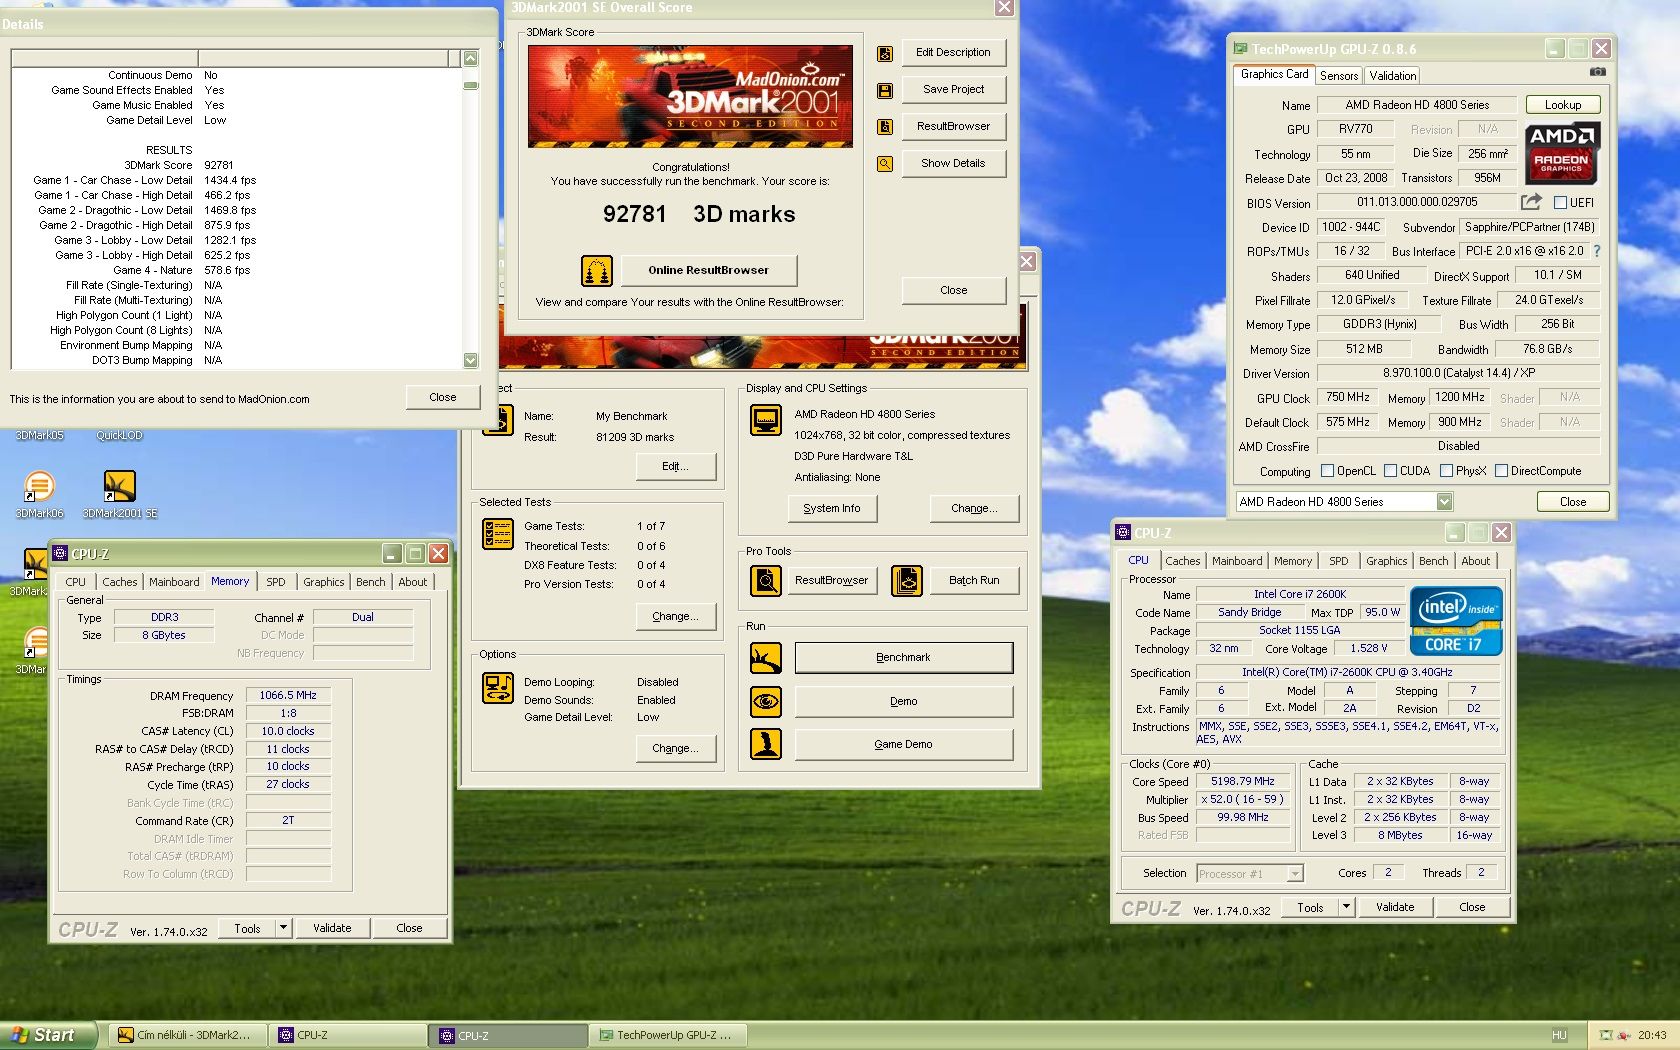Open About tab in the left CPU-Z window

[x=413, y=582]
